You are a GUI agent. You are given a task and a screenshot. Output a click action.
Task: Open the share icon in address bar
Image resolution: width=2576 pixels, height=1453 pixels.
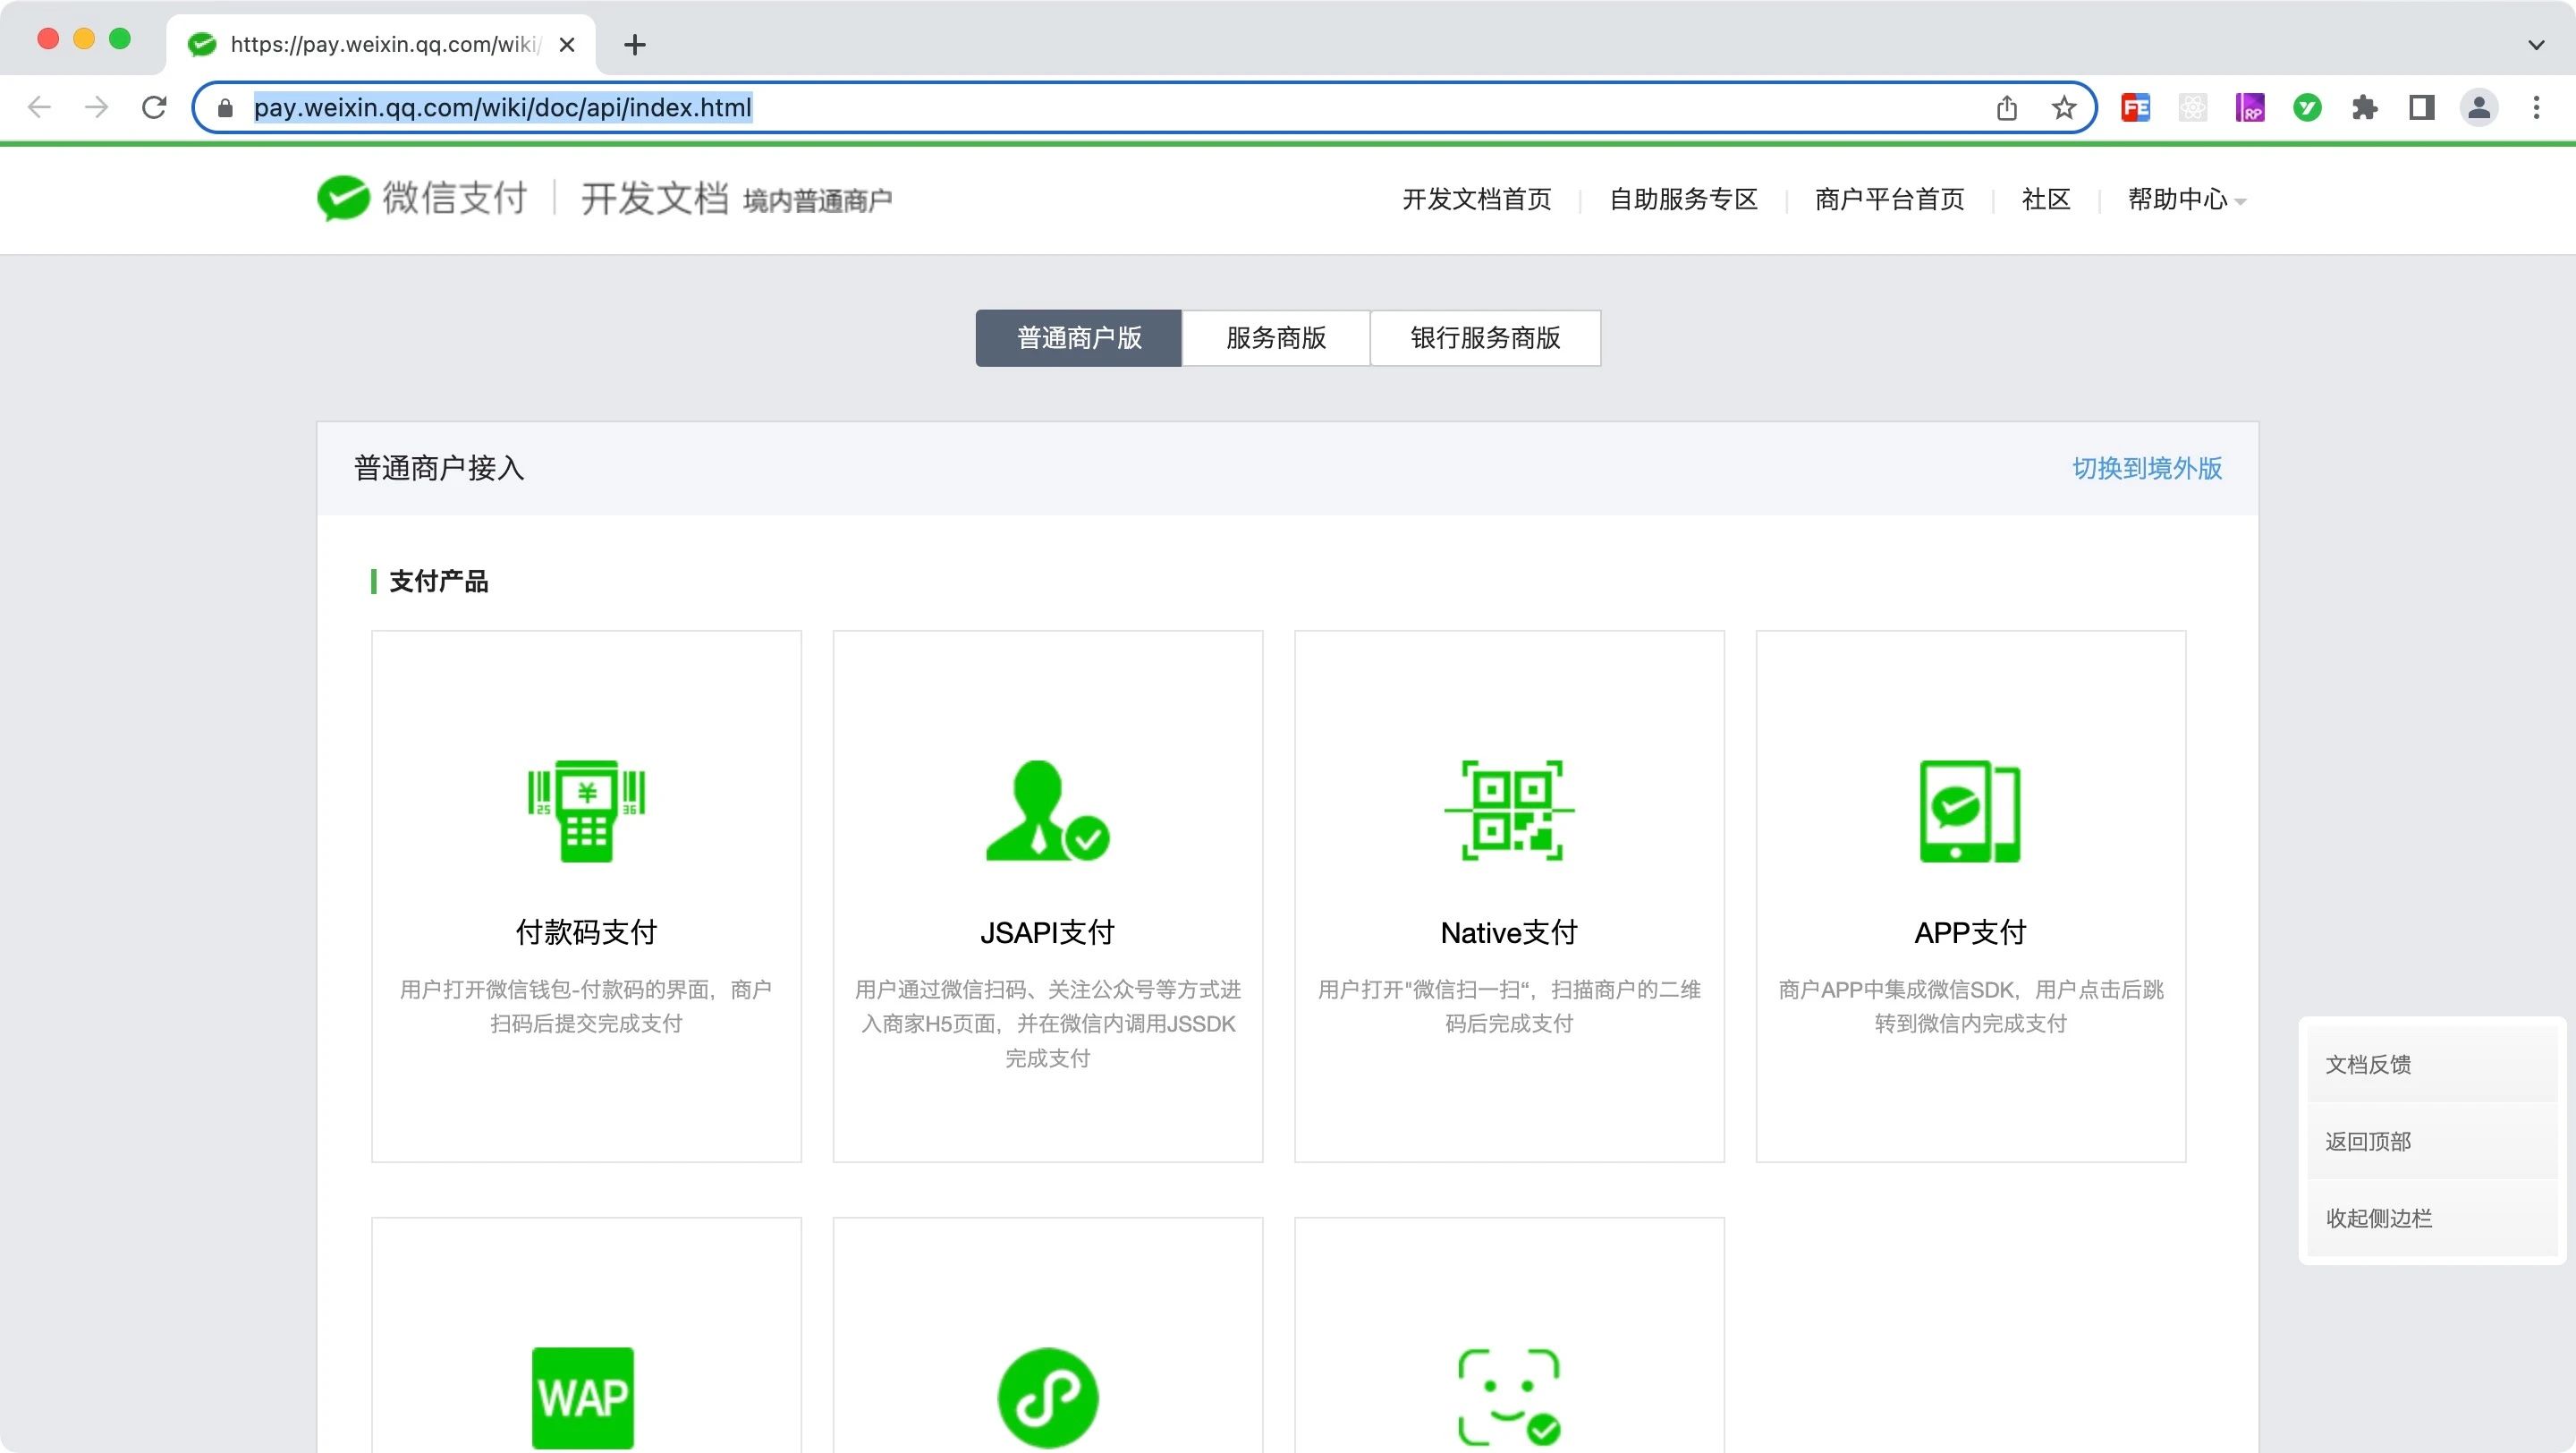2007,107
